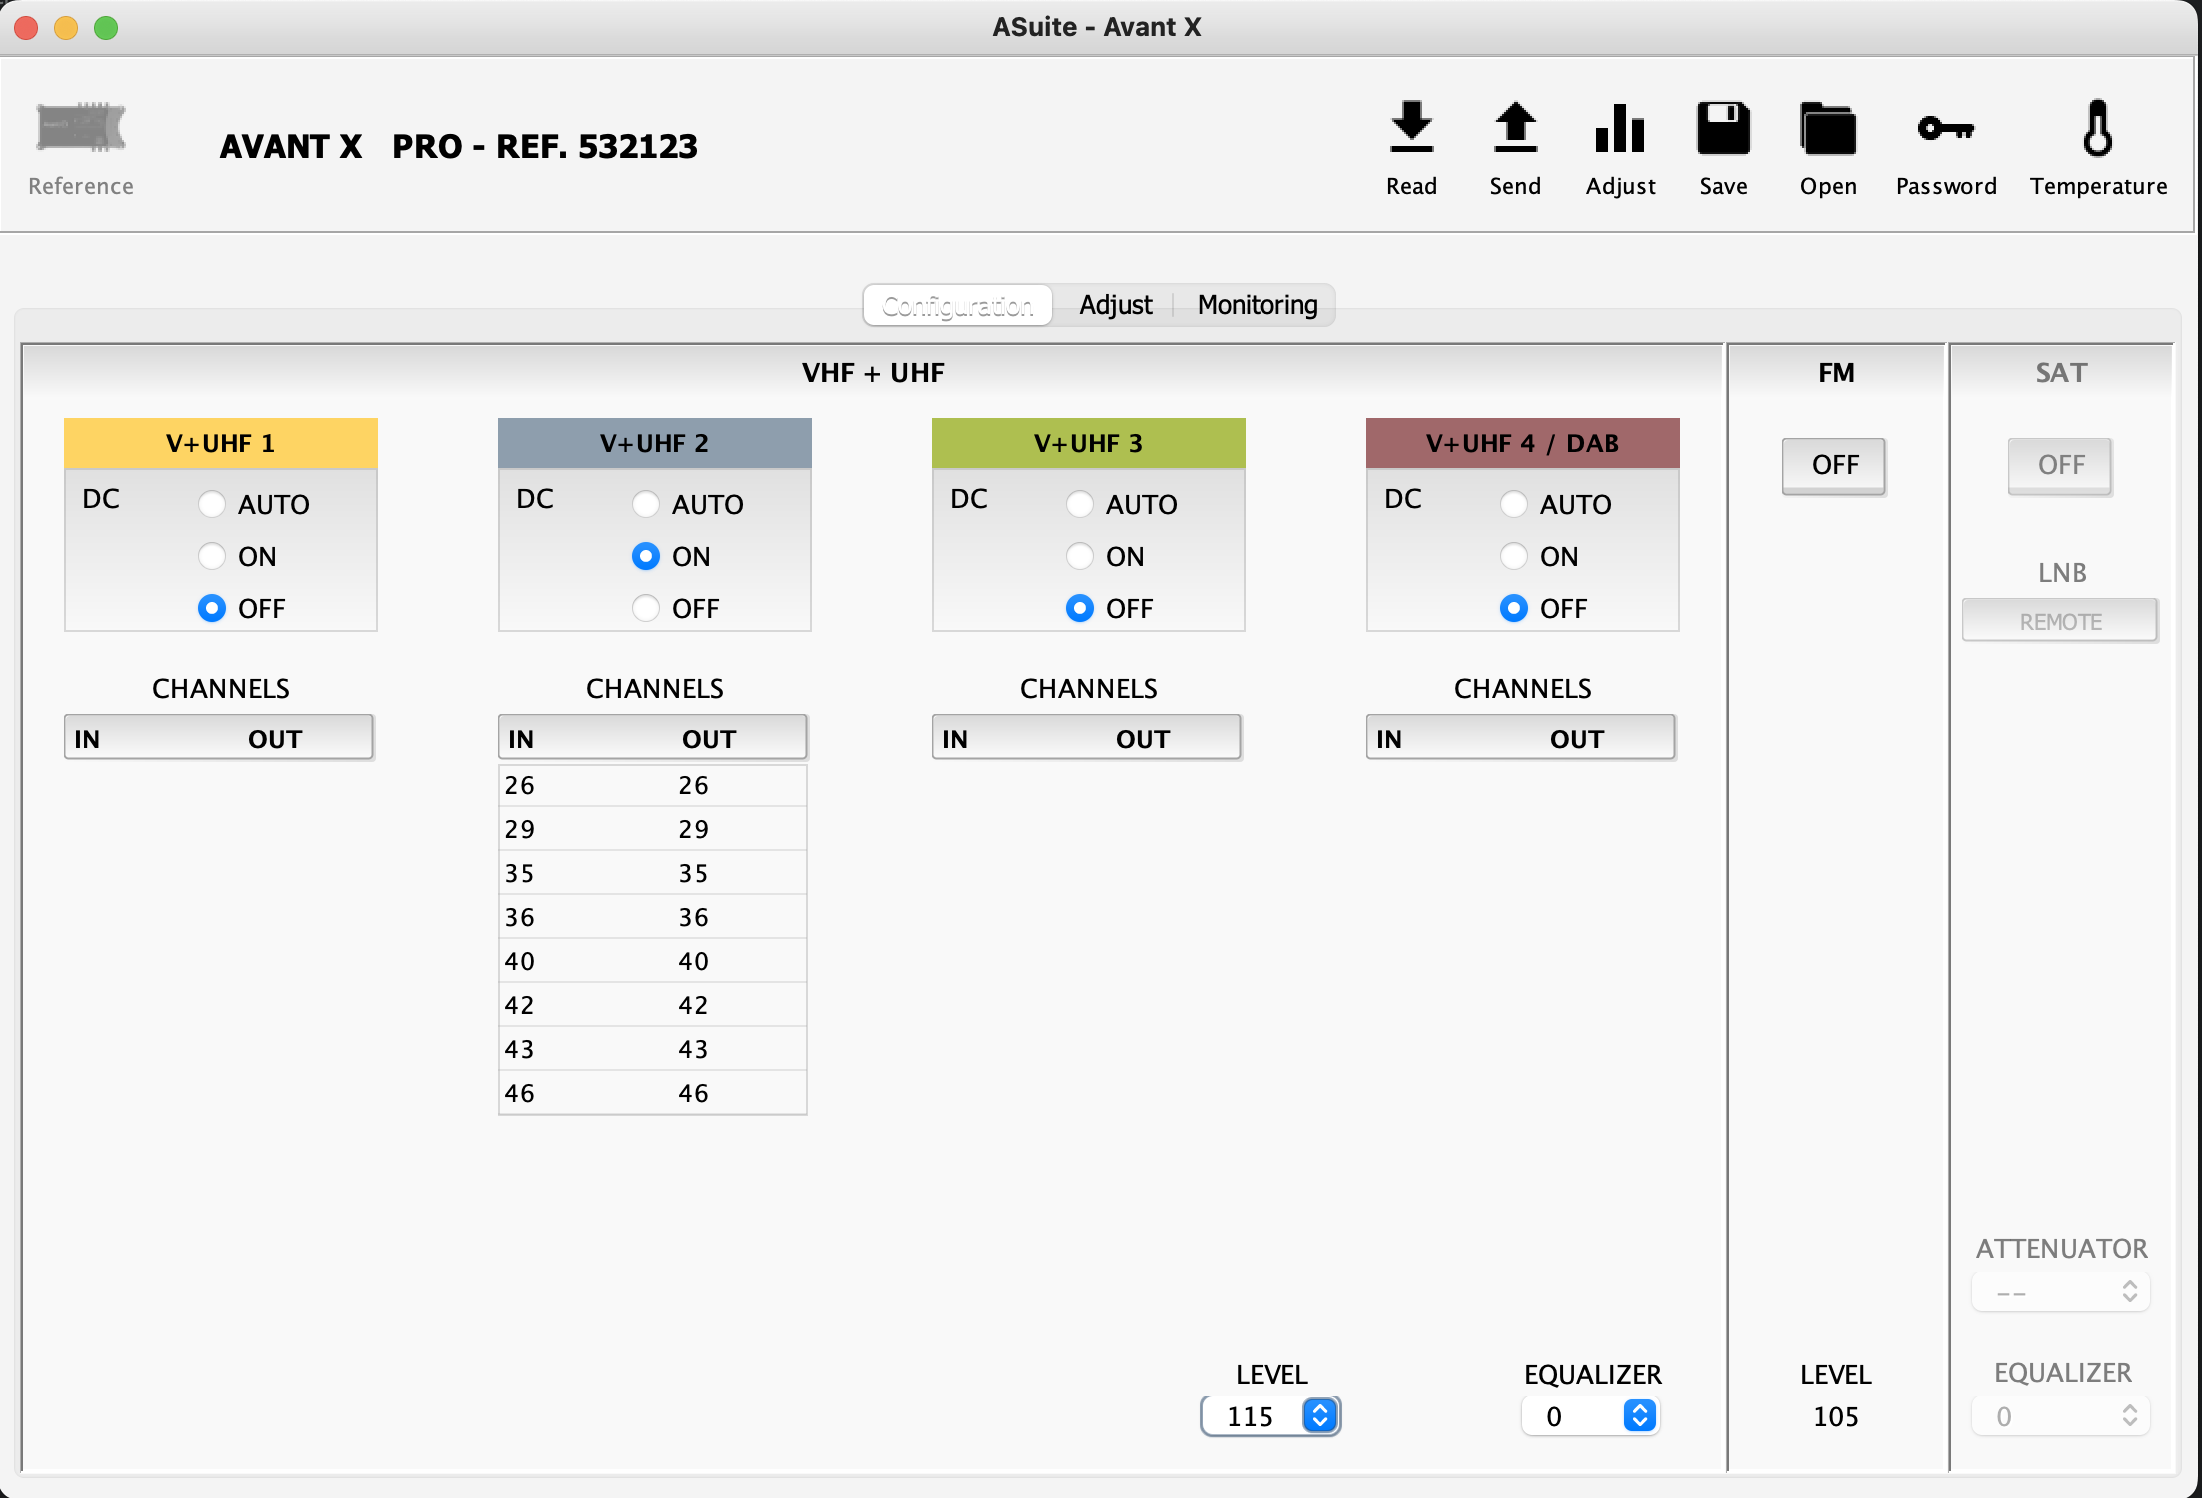This screenshot has width=2202, height=1498.
Task: Click the Password key icon
Action: 1945,128
